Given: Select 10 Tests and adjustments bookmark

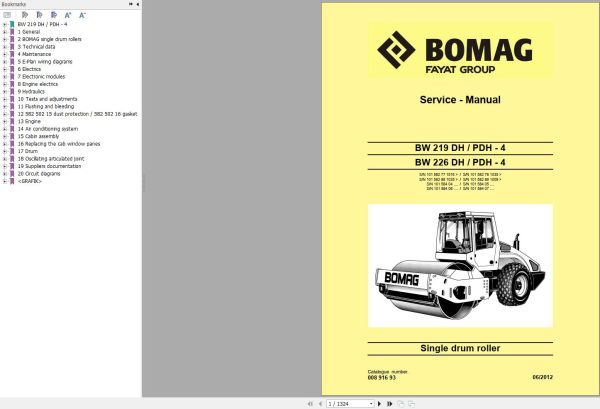Looking at the screenshot, I should point(47,99).
